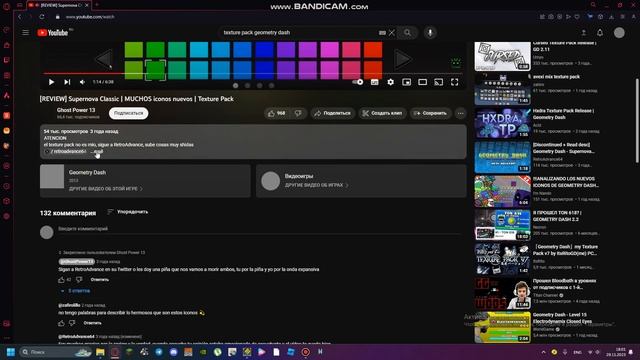Share the video via Поделиться

(x=333, y=113)
